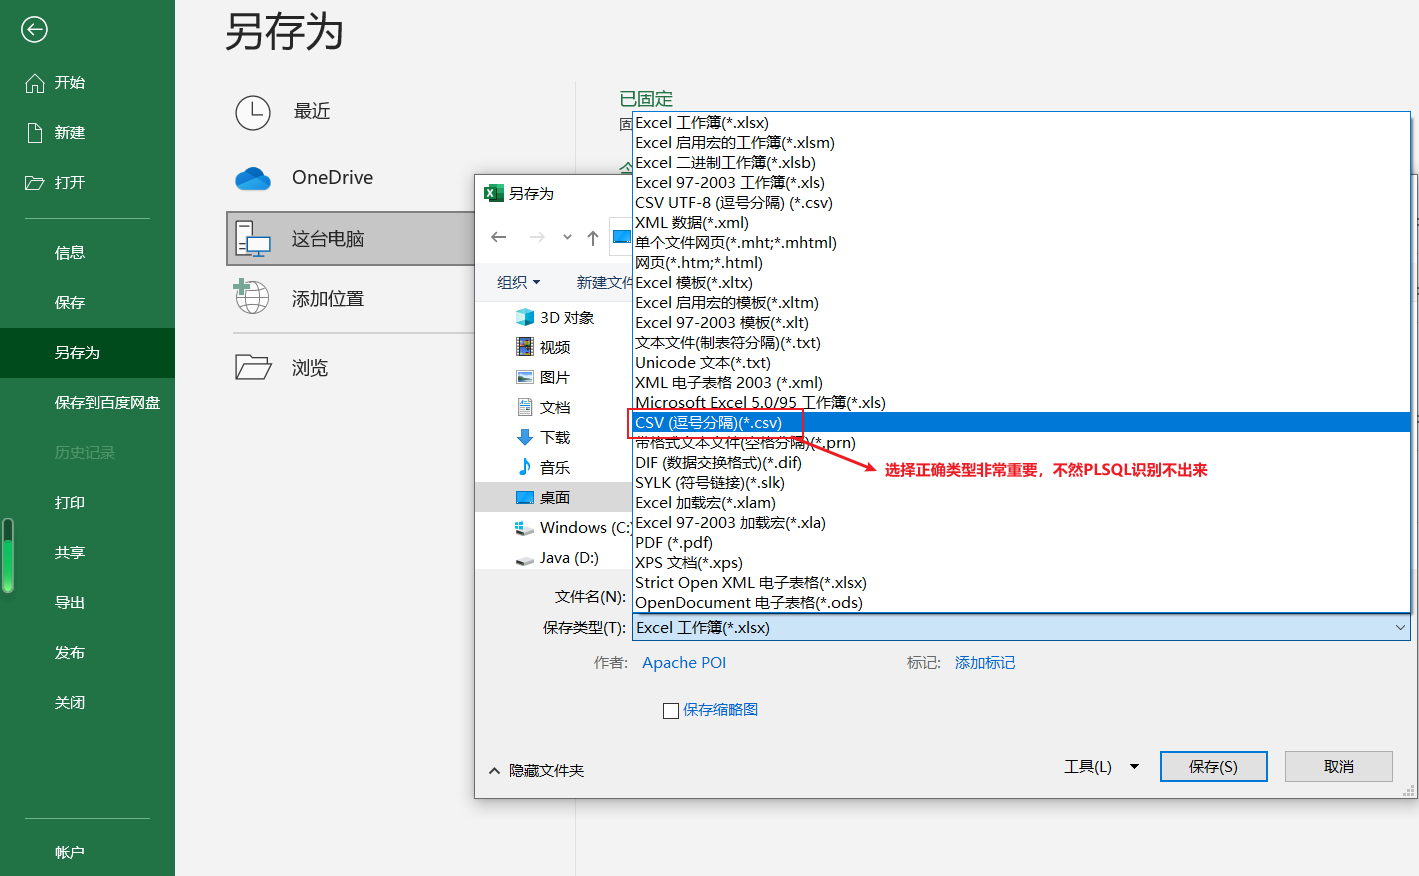Click the back arrow in Save As dialog
This screenshot has height=876, width=1419.
499,237
